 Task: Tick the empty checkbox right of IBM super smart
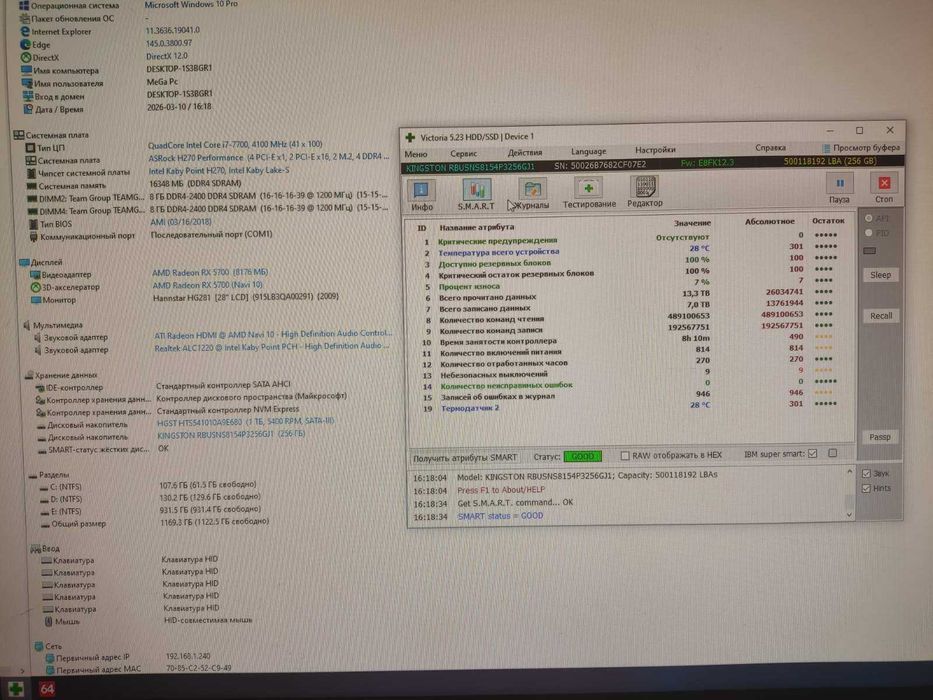(833, 454)
